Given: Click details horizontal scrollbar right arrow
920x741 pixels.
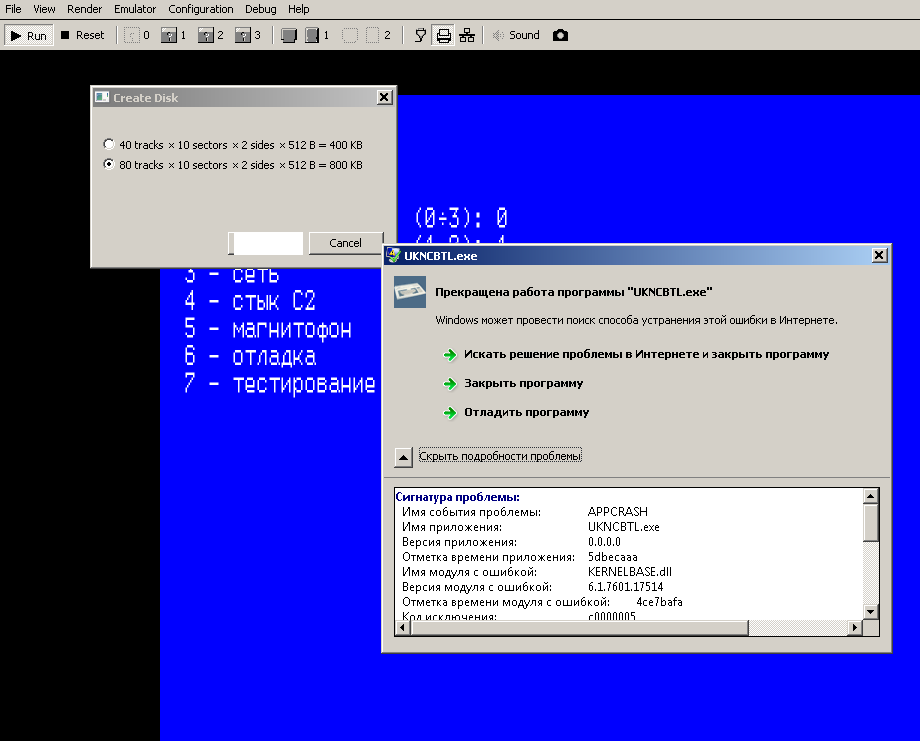Looking at the screenshot, I should coord(855,627).
